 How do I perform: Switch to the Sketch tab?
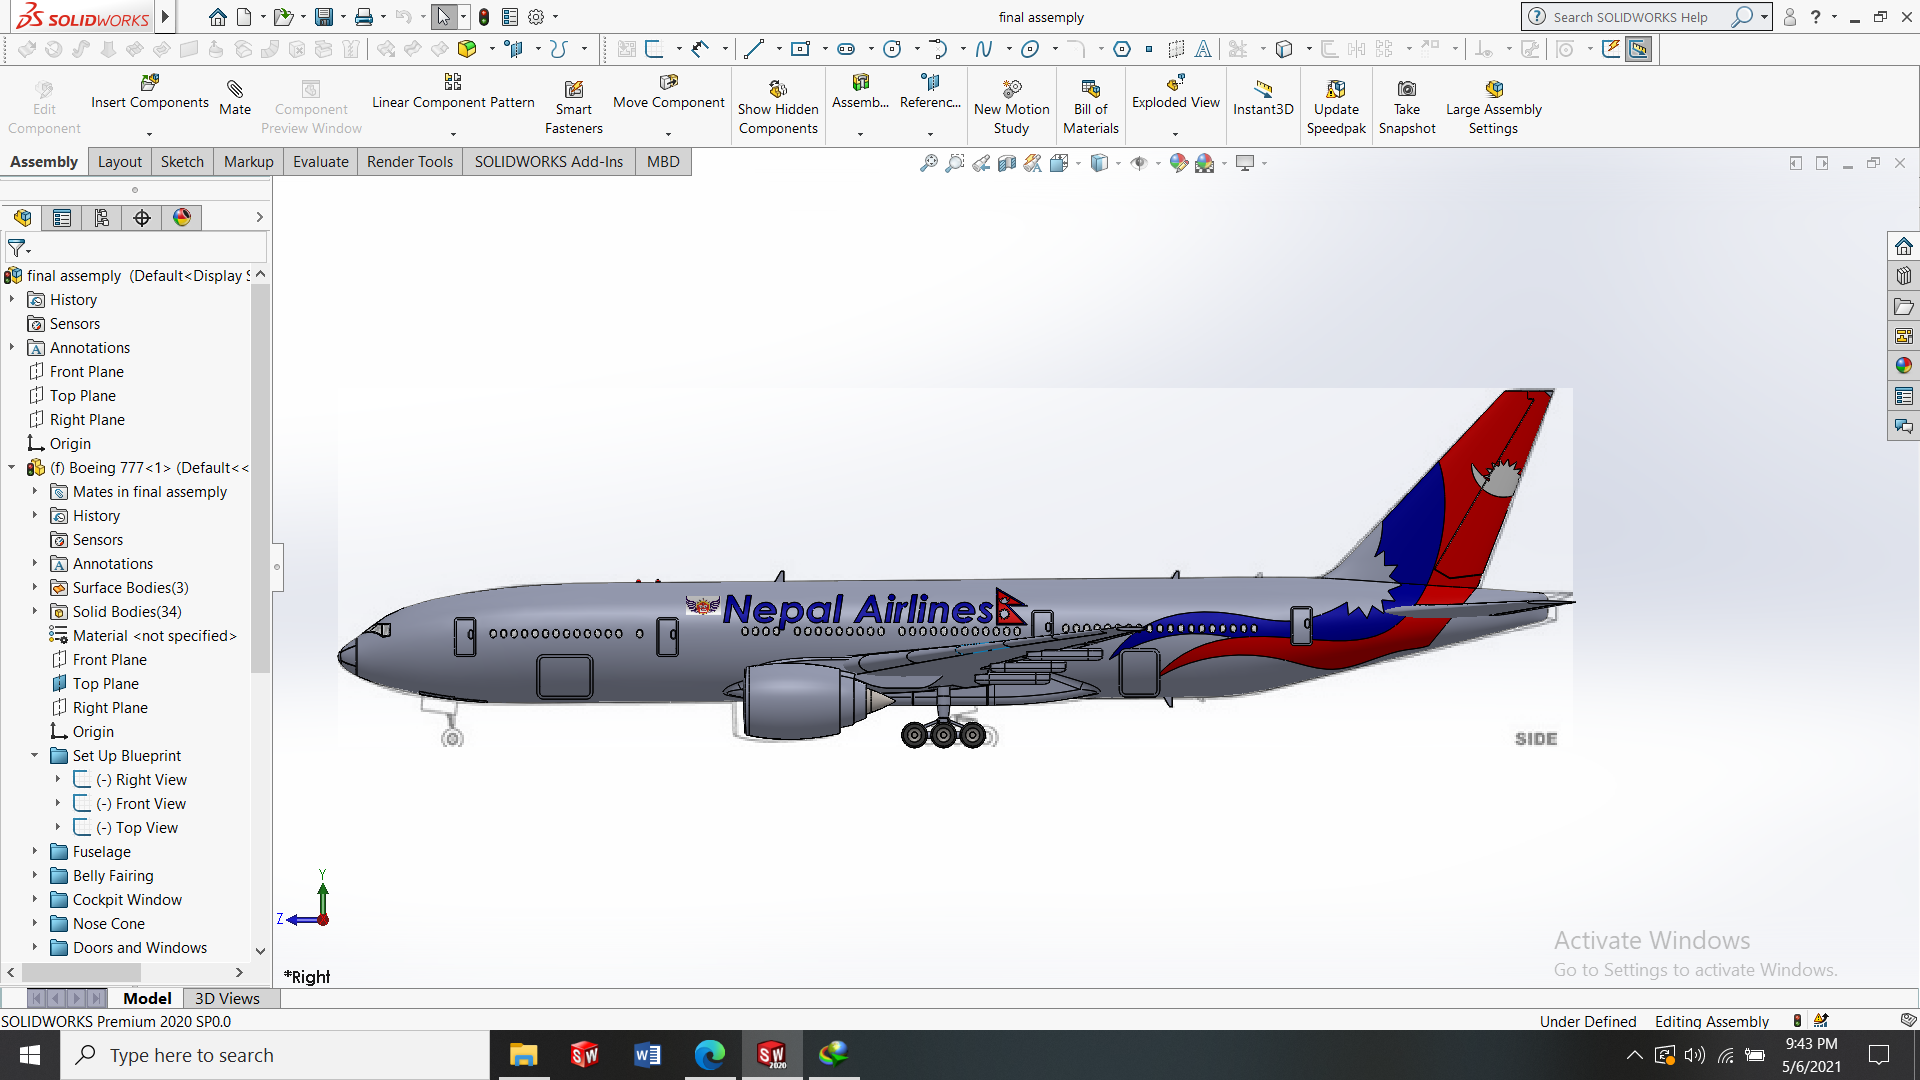pyautogui.click(x=182, y=162)
